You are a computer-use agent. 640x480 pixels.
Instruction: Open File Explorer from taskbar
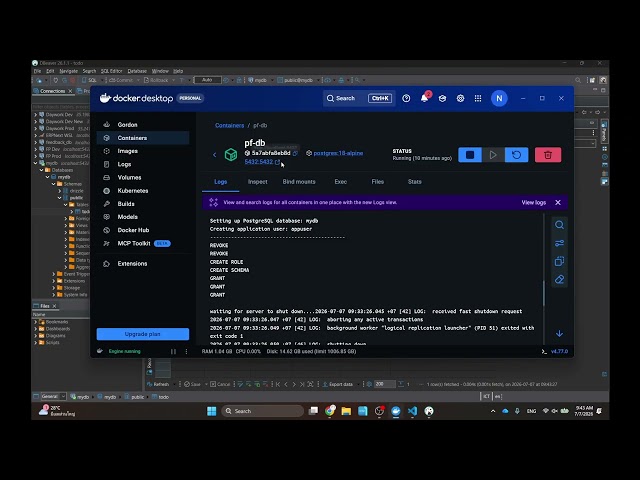(346, 411)
